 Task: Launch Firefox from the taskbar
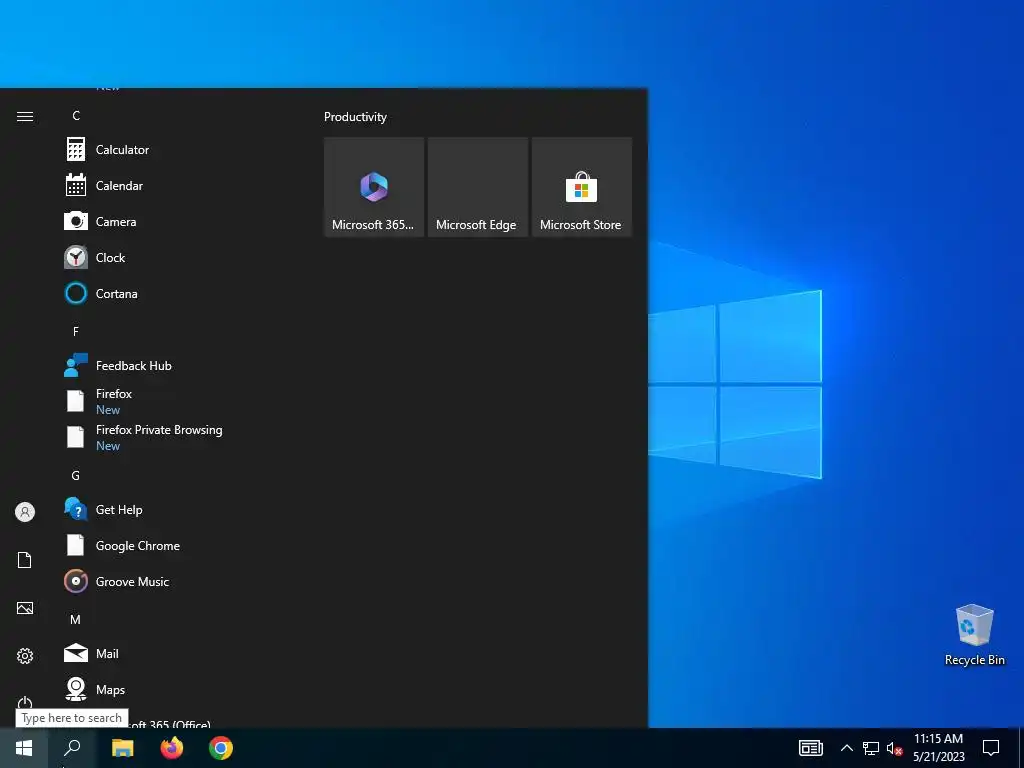tap(172, 748)
